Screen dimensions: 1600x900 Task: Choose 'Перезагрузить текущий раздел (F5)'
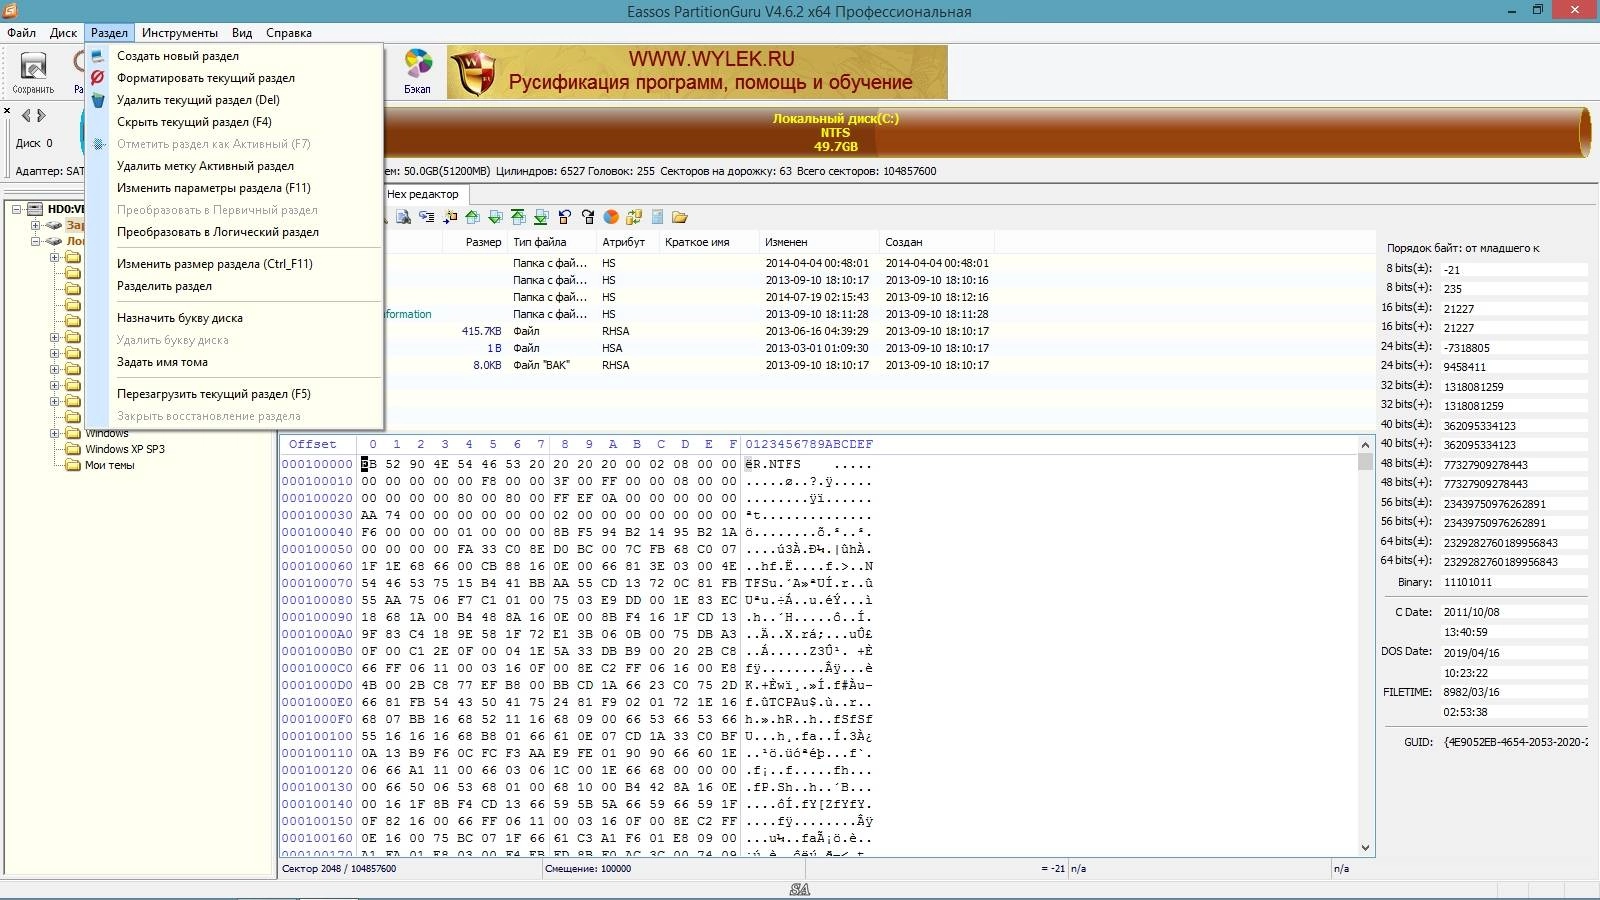[x=233, y=394]
